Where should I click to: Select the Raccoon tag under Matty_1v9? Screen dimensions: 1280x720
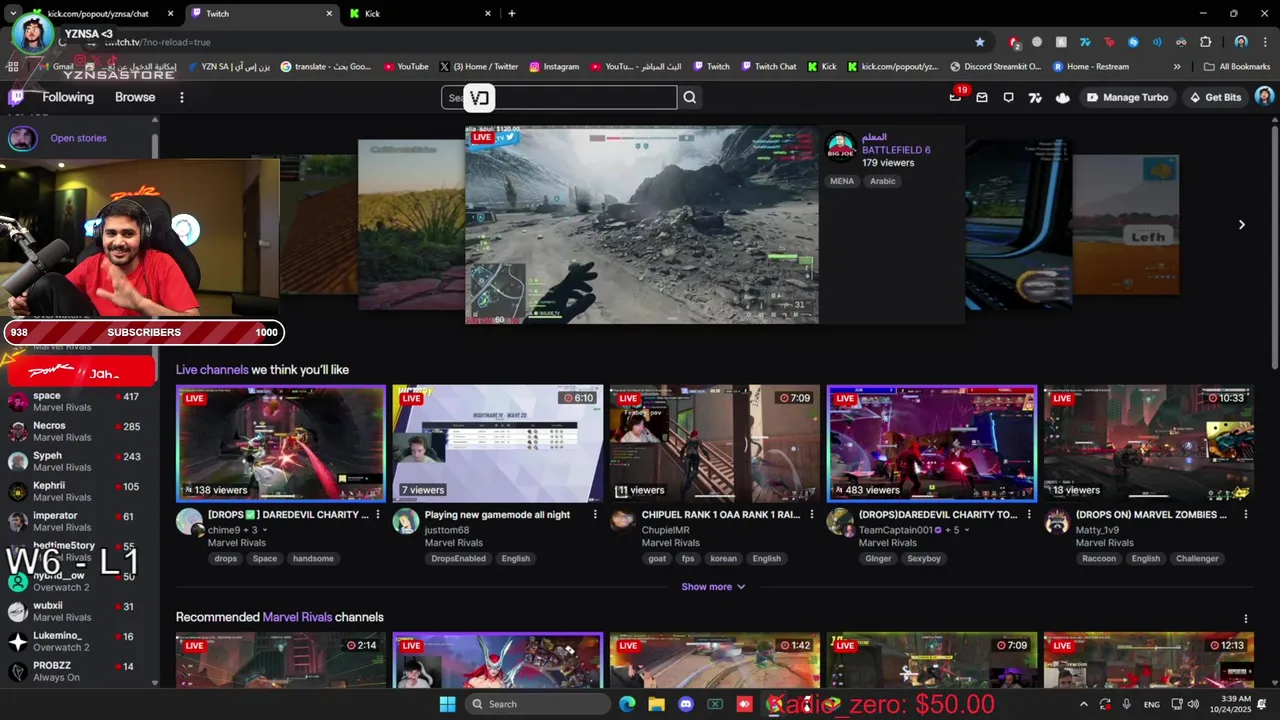[1099, 559]
